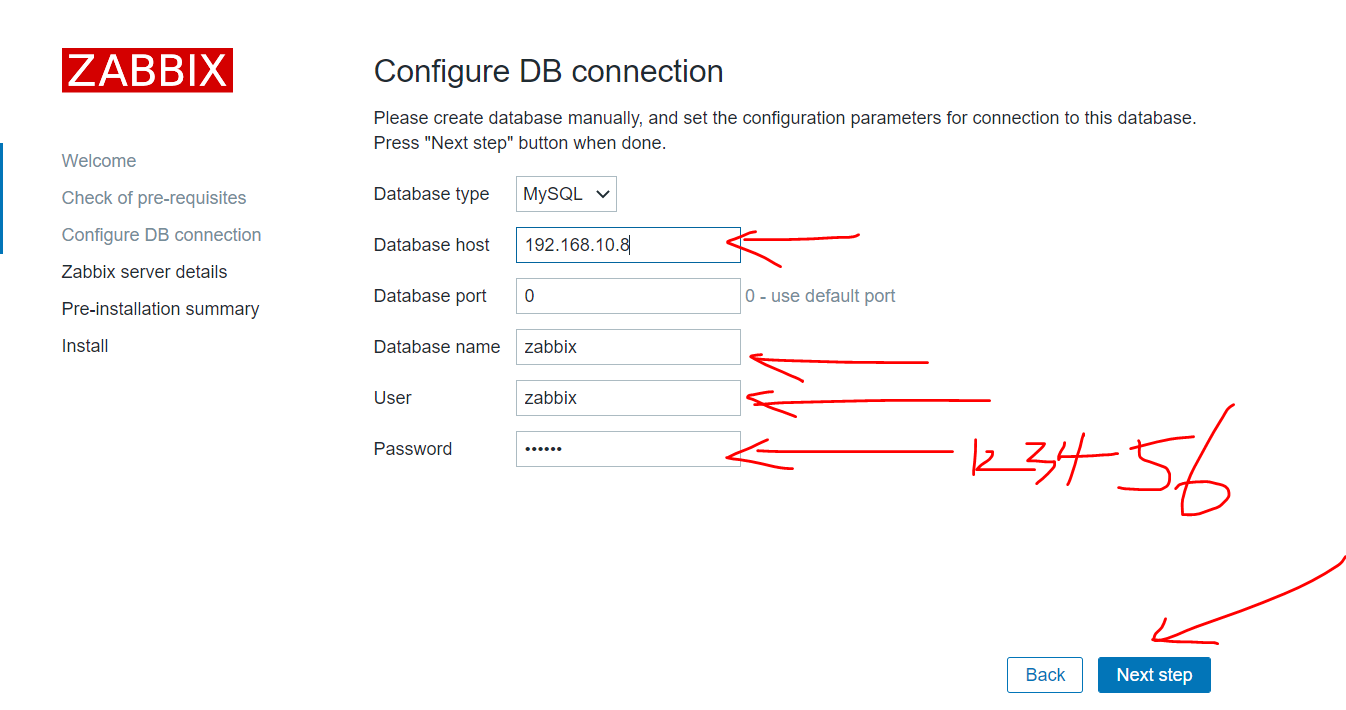Go back with the Back button
Viewport: 1346px width, 710px height.
click(x=1045, y=675)
